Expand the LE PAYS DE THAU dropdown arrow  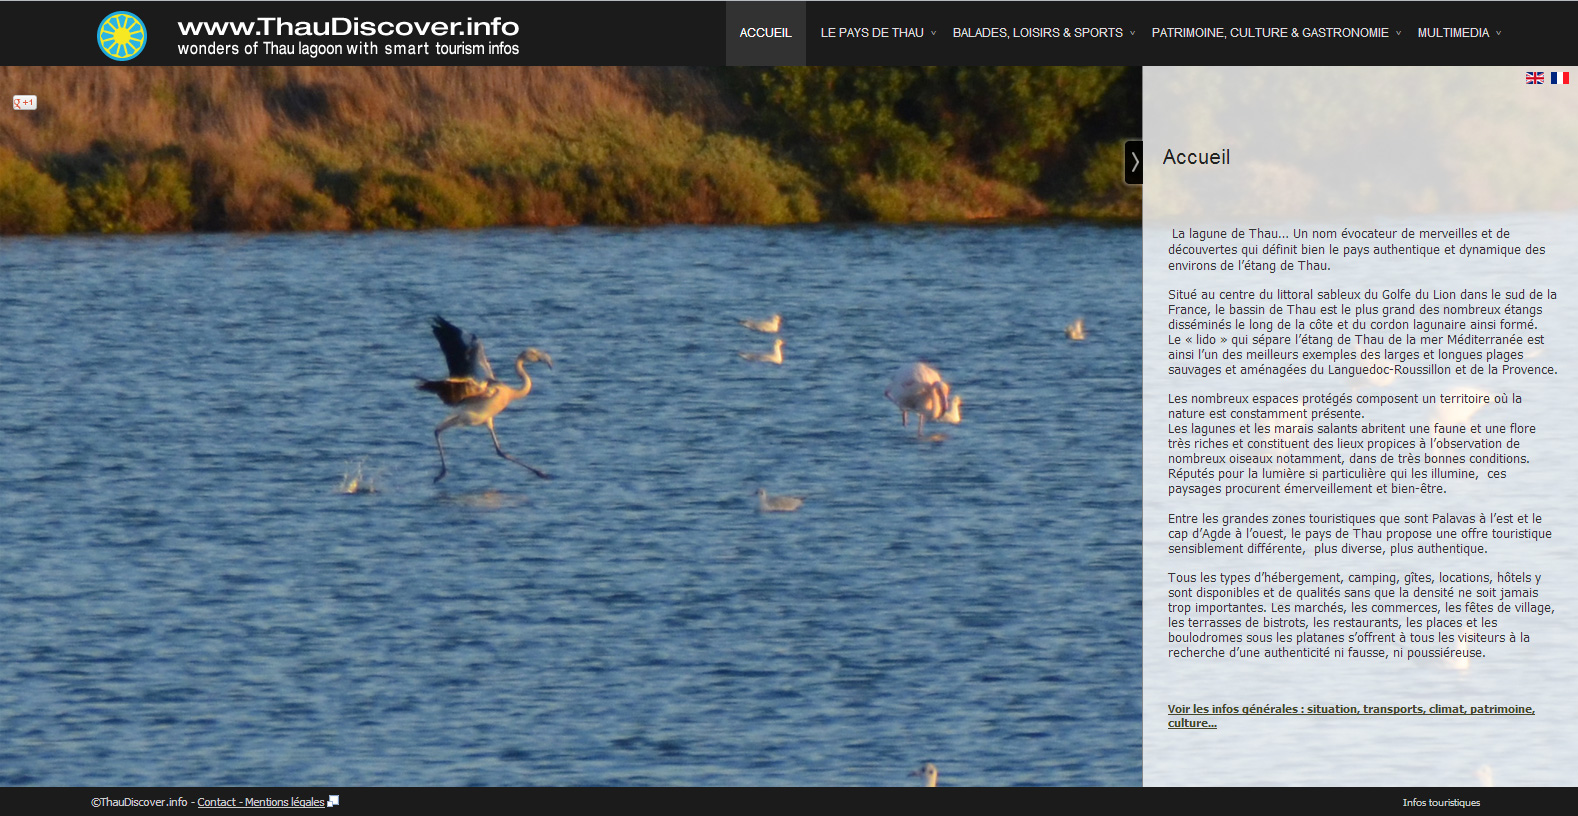934,34
